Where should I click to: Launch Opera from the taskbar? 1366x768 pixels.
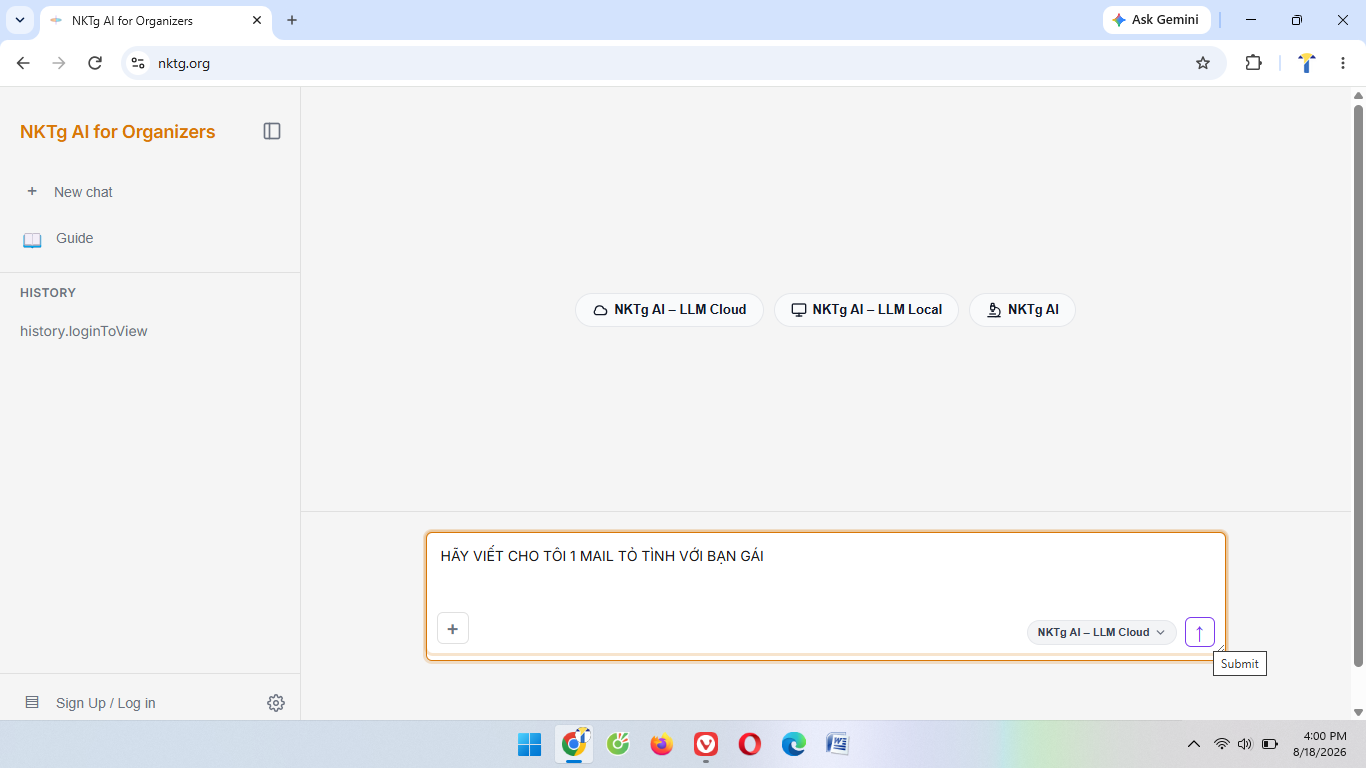click(750, 744)
